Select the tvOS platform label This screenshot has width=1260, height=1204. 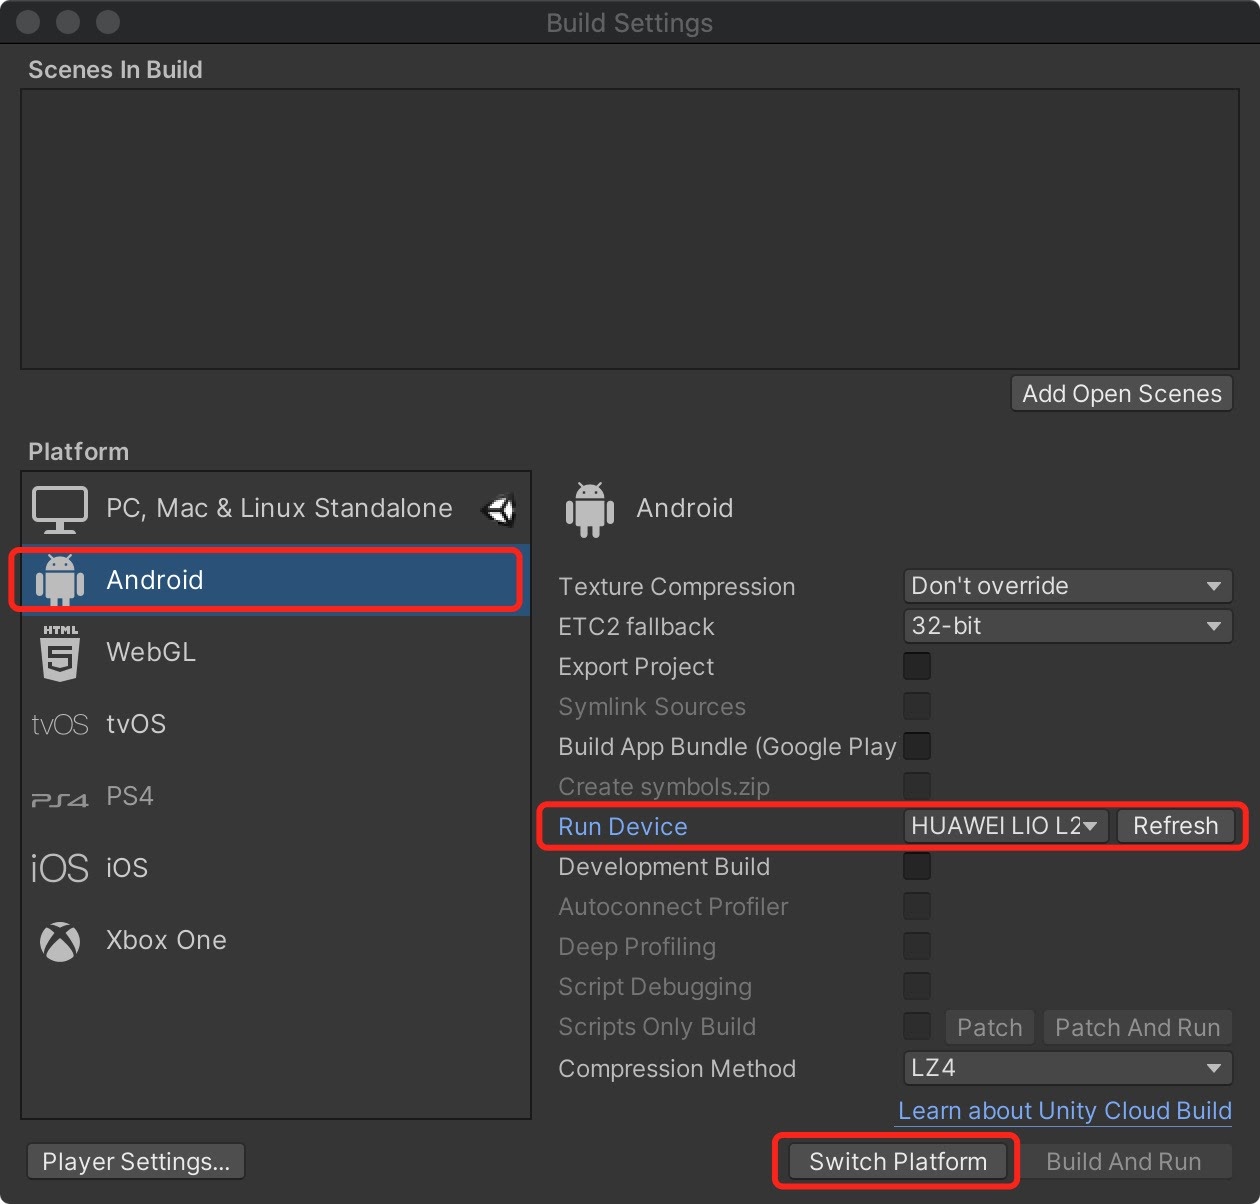click(x=136, y=724)
